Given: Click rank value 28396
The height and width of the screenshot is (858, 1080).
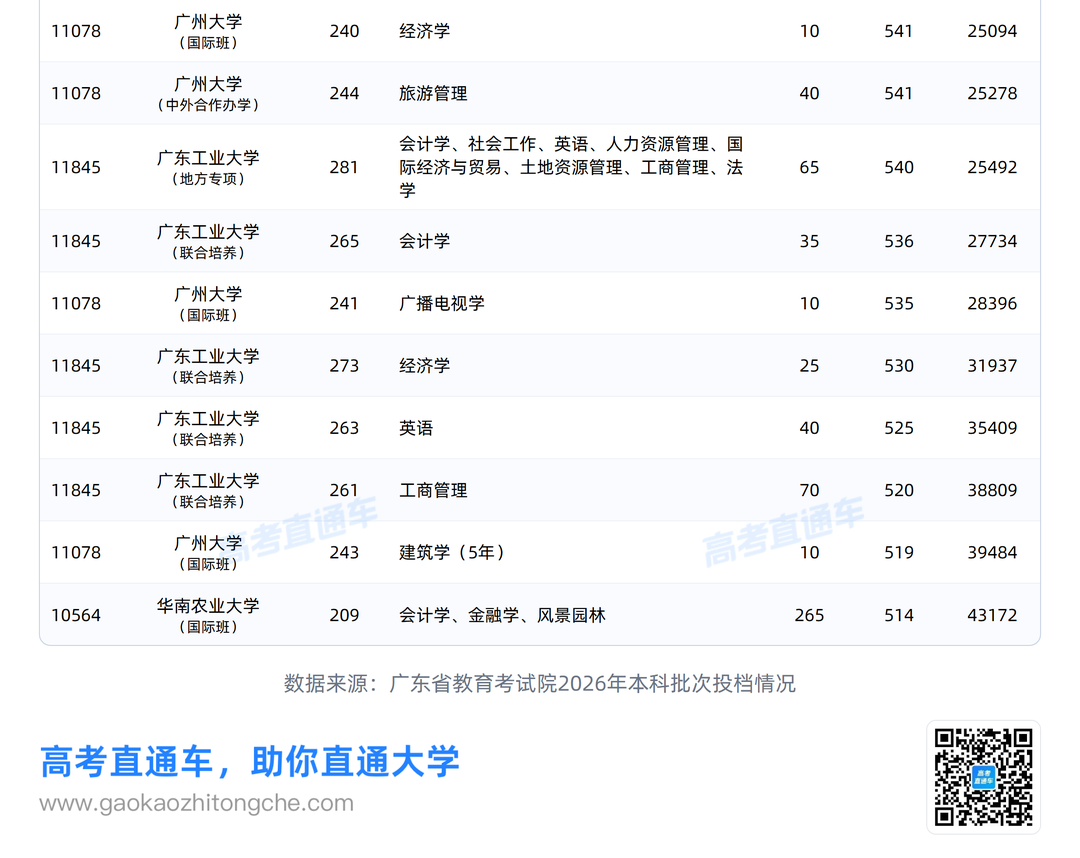Looking at the screenshot, I should [x=992, y=303].
